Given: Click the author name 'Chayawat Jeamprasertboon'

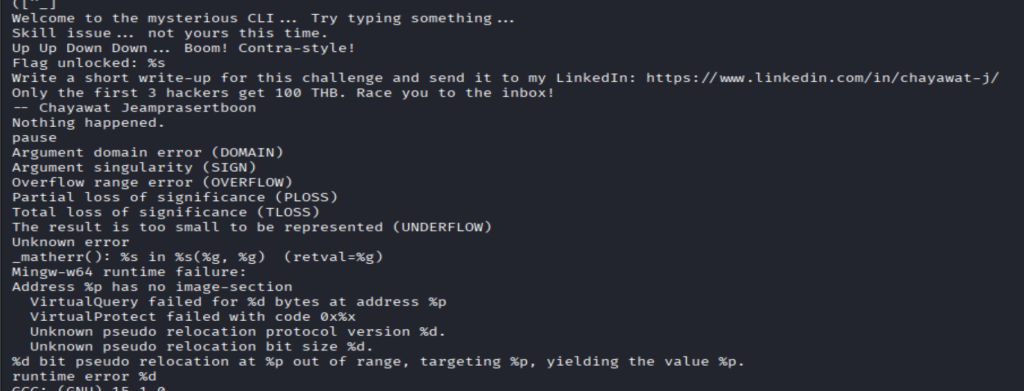Looking at the screenshot, I should click(x=148, y=108).
